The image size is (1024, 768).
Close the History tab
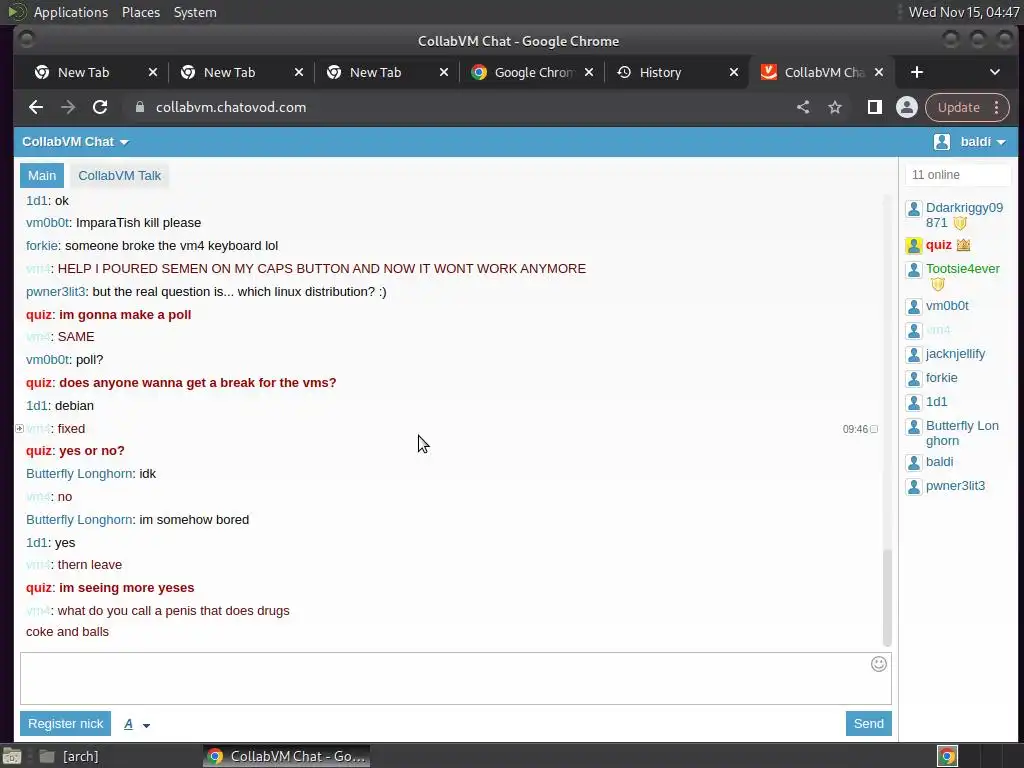click(x=734, y=72)
